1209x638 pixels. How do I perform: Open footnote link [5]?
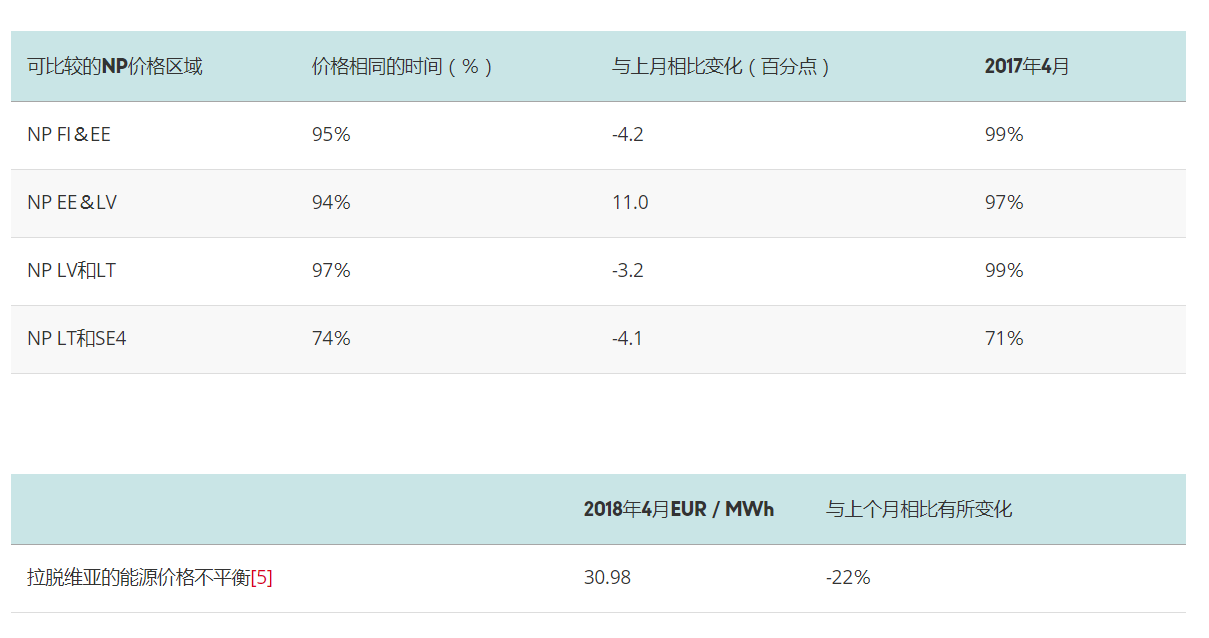[262, 578]
